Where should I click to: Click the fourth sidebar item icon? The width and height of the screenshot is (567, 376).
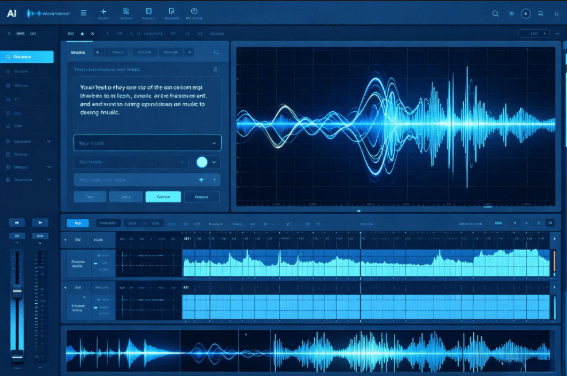pyautogui.click(x=8, y=99)
